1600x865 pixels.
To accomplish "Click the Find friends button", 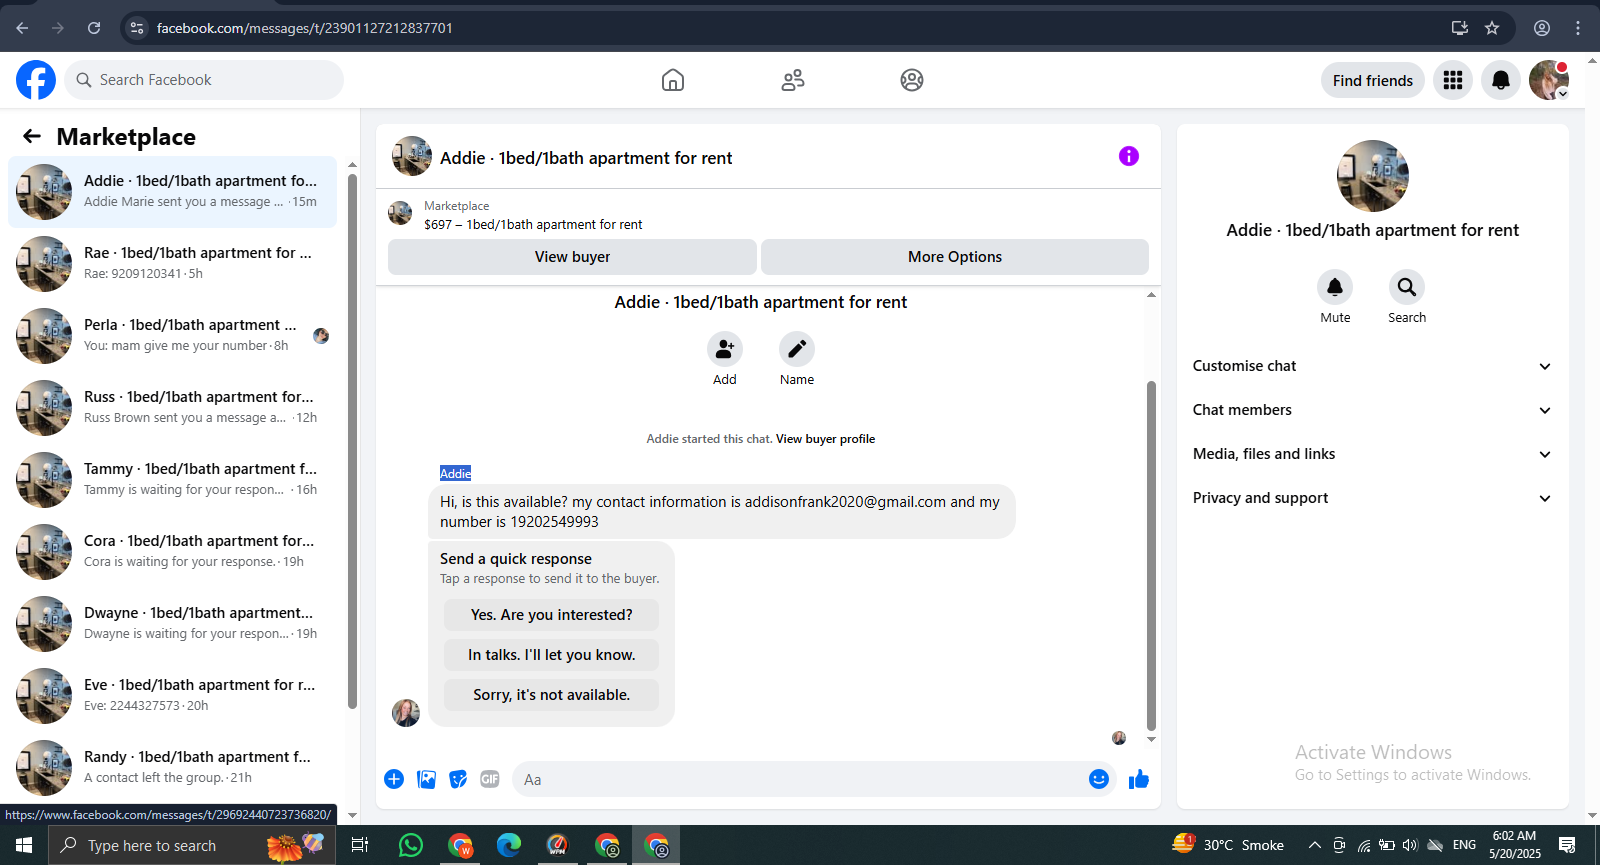I will click(1373, 80).
